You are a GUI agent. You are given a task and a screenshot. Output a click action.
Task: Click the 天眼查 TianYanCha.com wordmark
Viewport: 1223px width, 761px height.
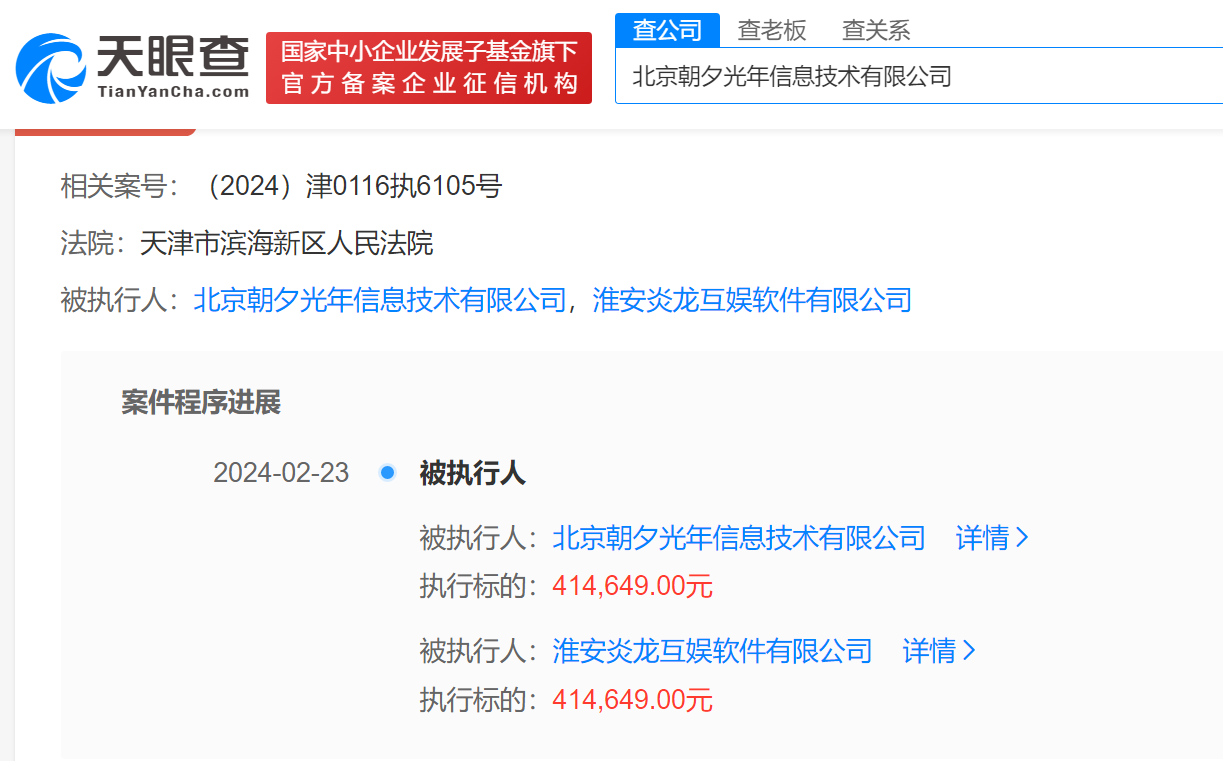click(x=172, y=68)
